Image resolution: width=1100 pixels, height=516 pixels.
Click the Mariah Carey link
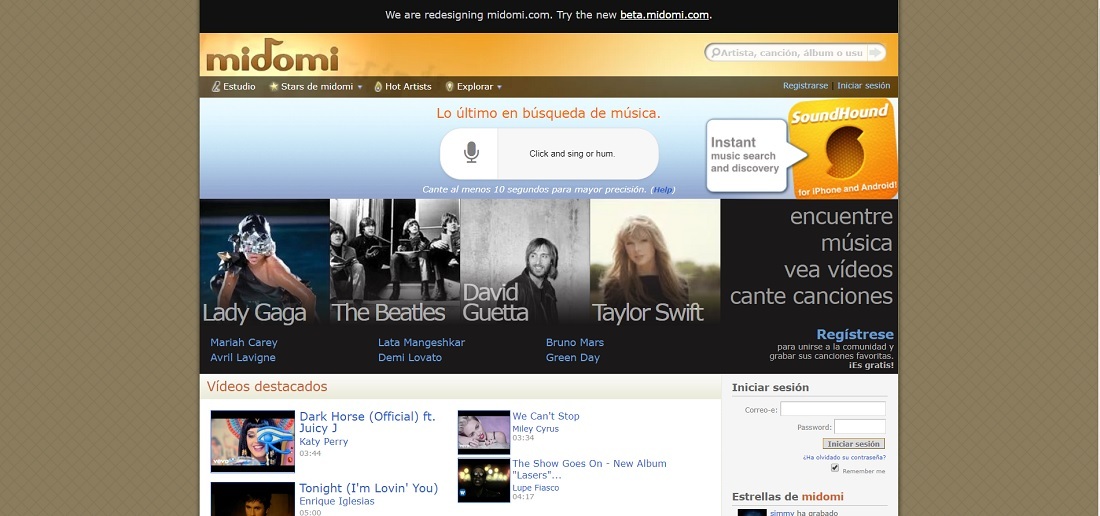point(243,343)
